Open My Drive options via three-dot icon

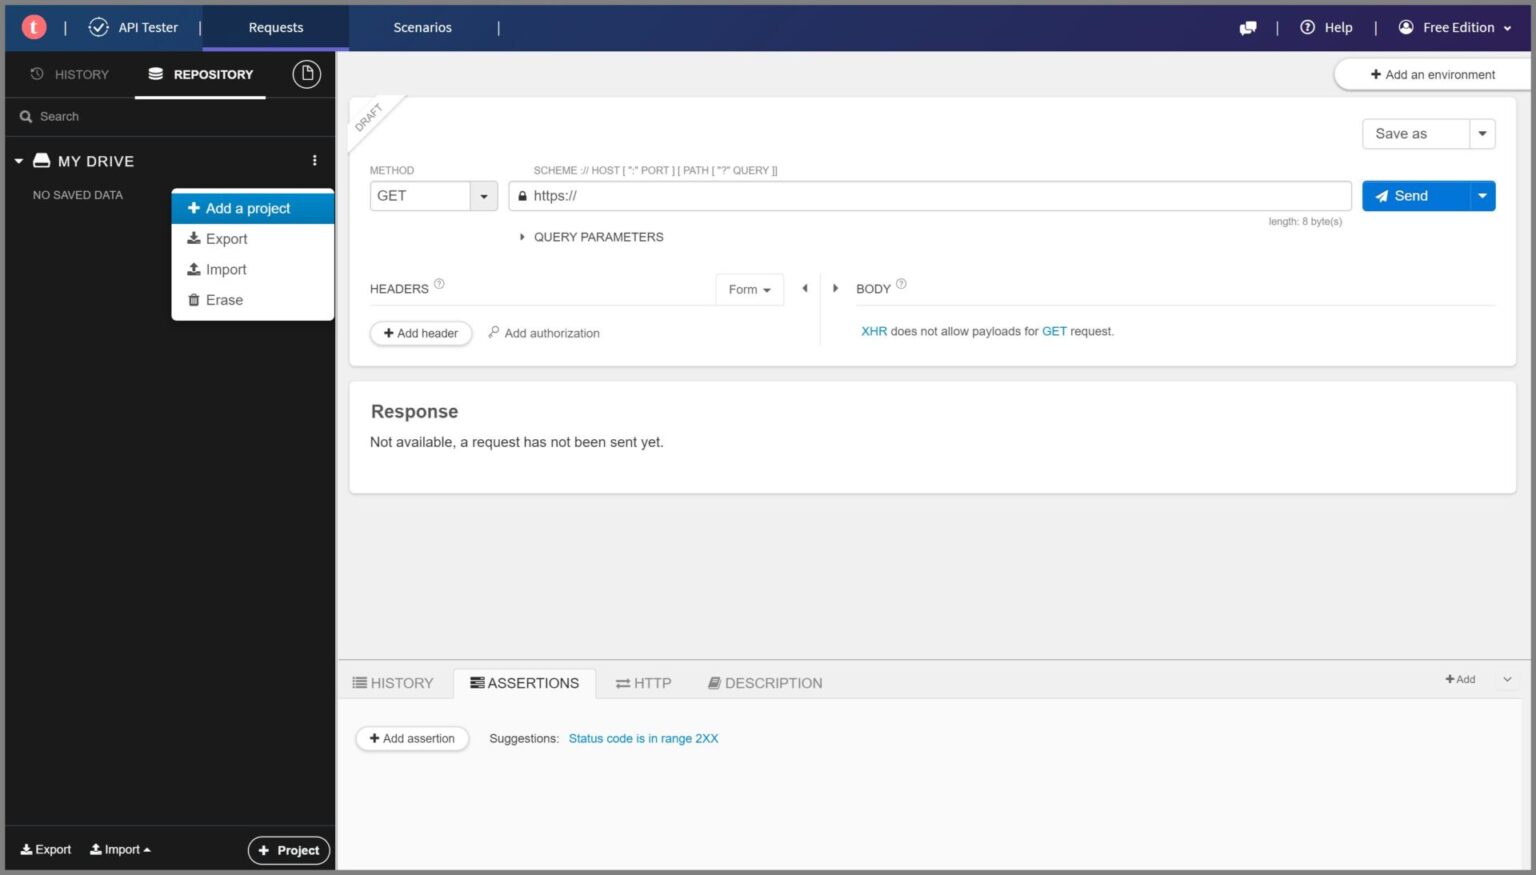coord(314,160)
